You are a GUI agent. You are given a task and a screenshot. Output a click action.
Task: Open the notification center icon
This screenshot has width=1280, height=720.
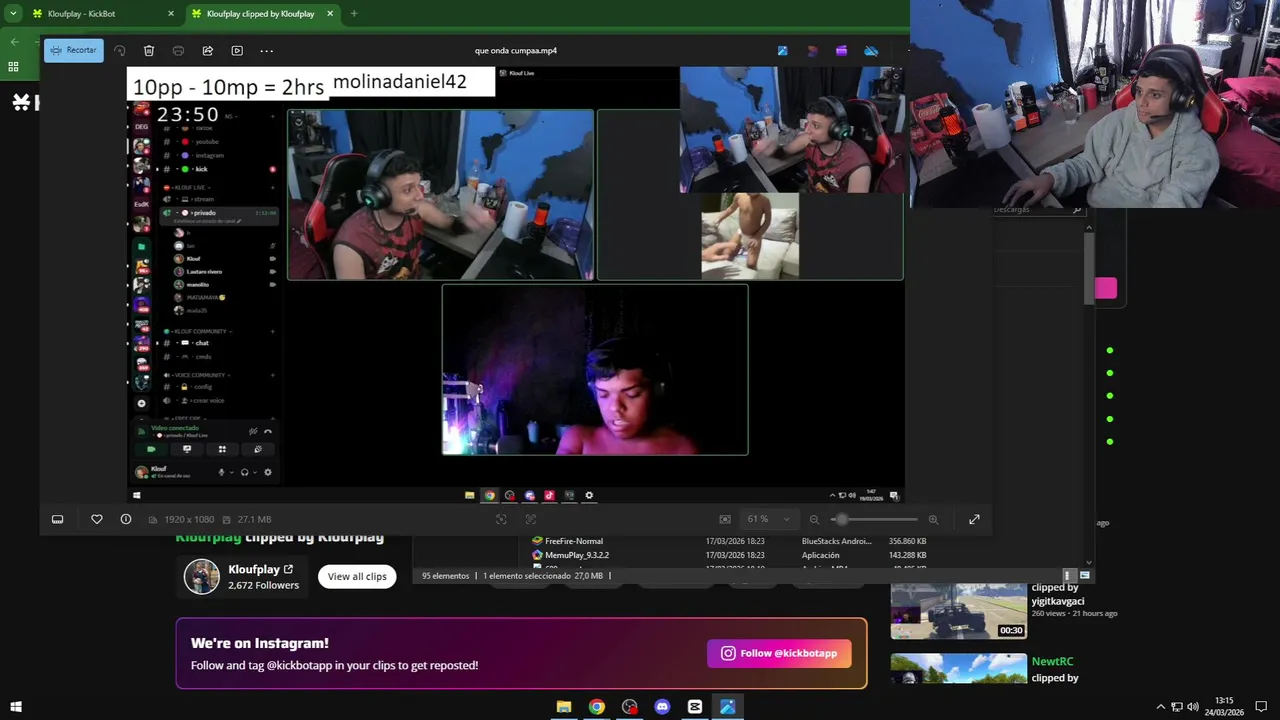click(1261, 707)
